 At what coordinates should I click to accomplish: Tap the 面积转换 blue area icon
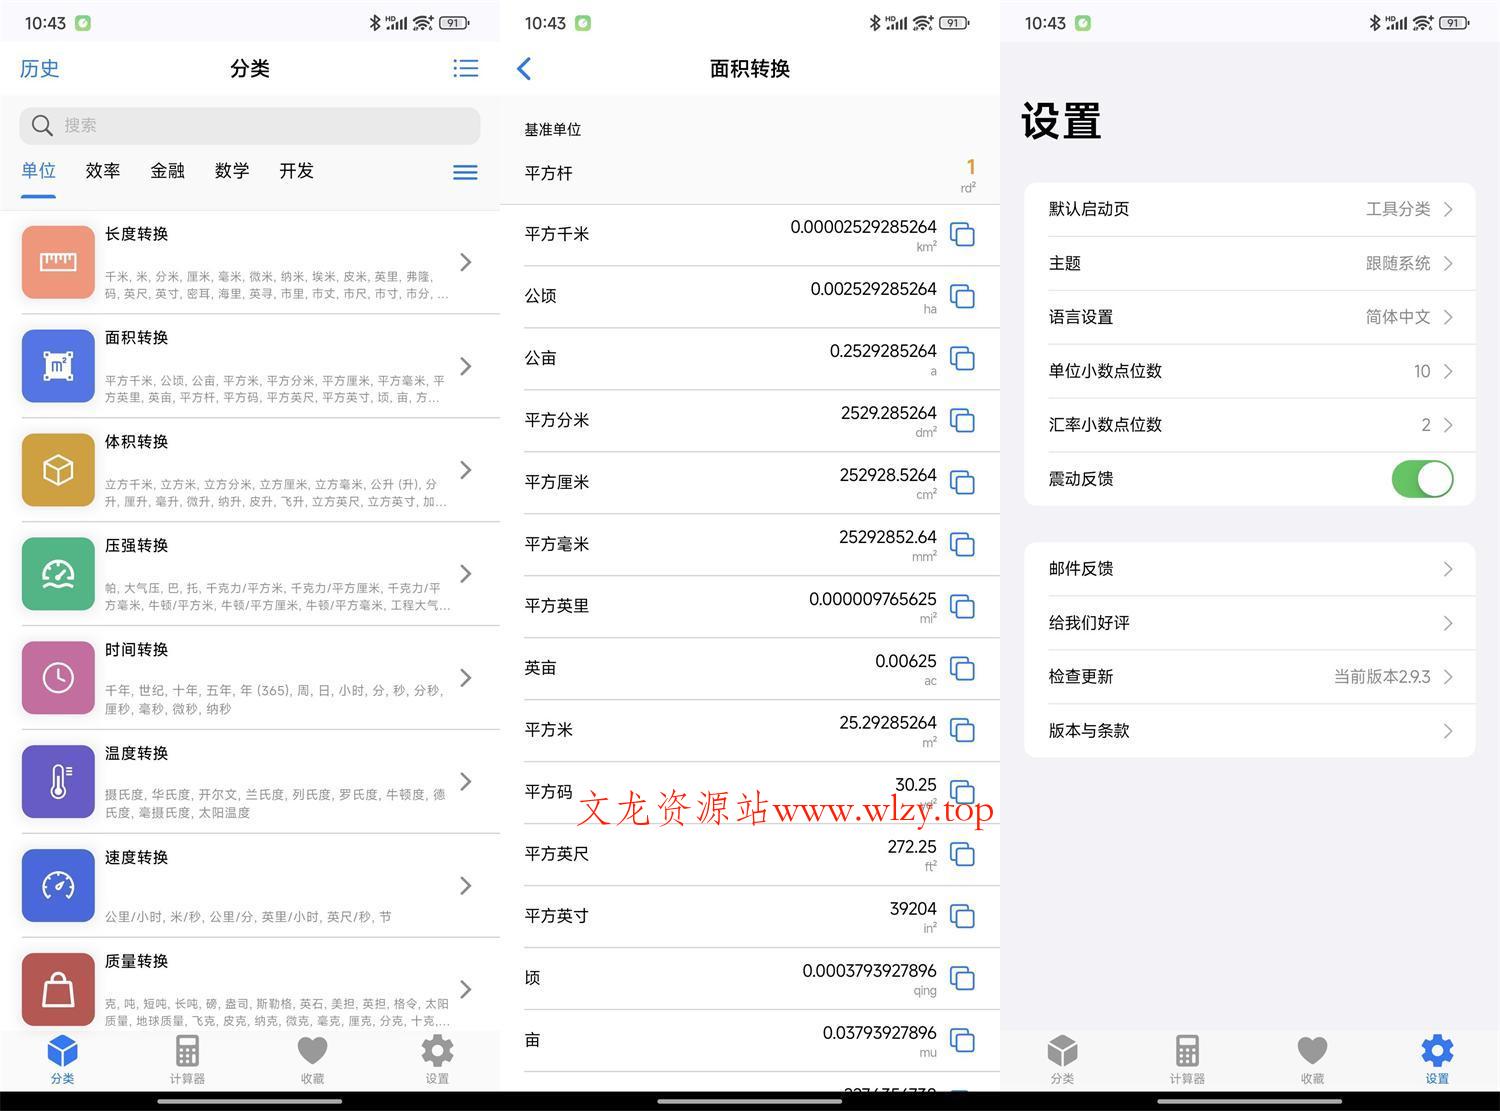[x=57, y=366]
